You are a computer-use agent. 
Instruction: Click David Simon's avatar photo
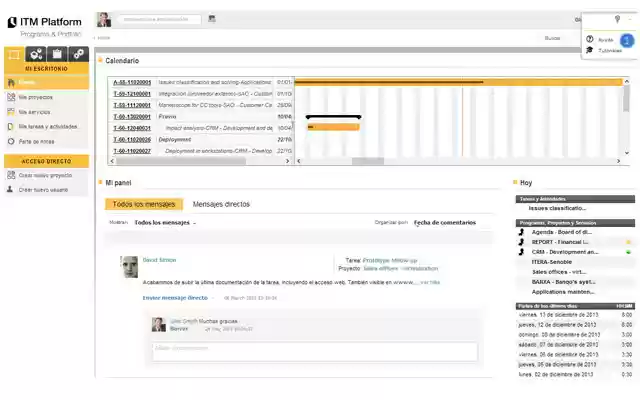pos(130,267)
